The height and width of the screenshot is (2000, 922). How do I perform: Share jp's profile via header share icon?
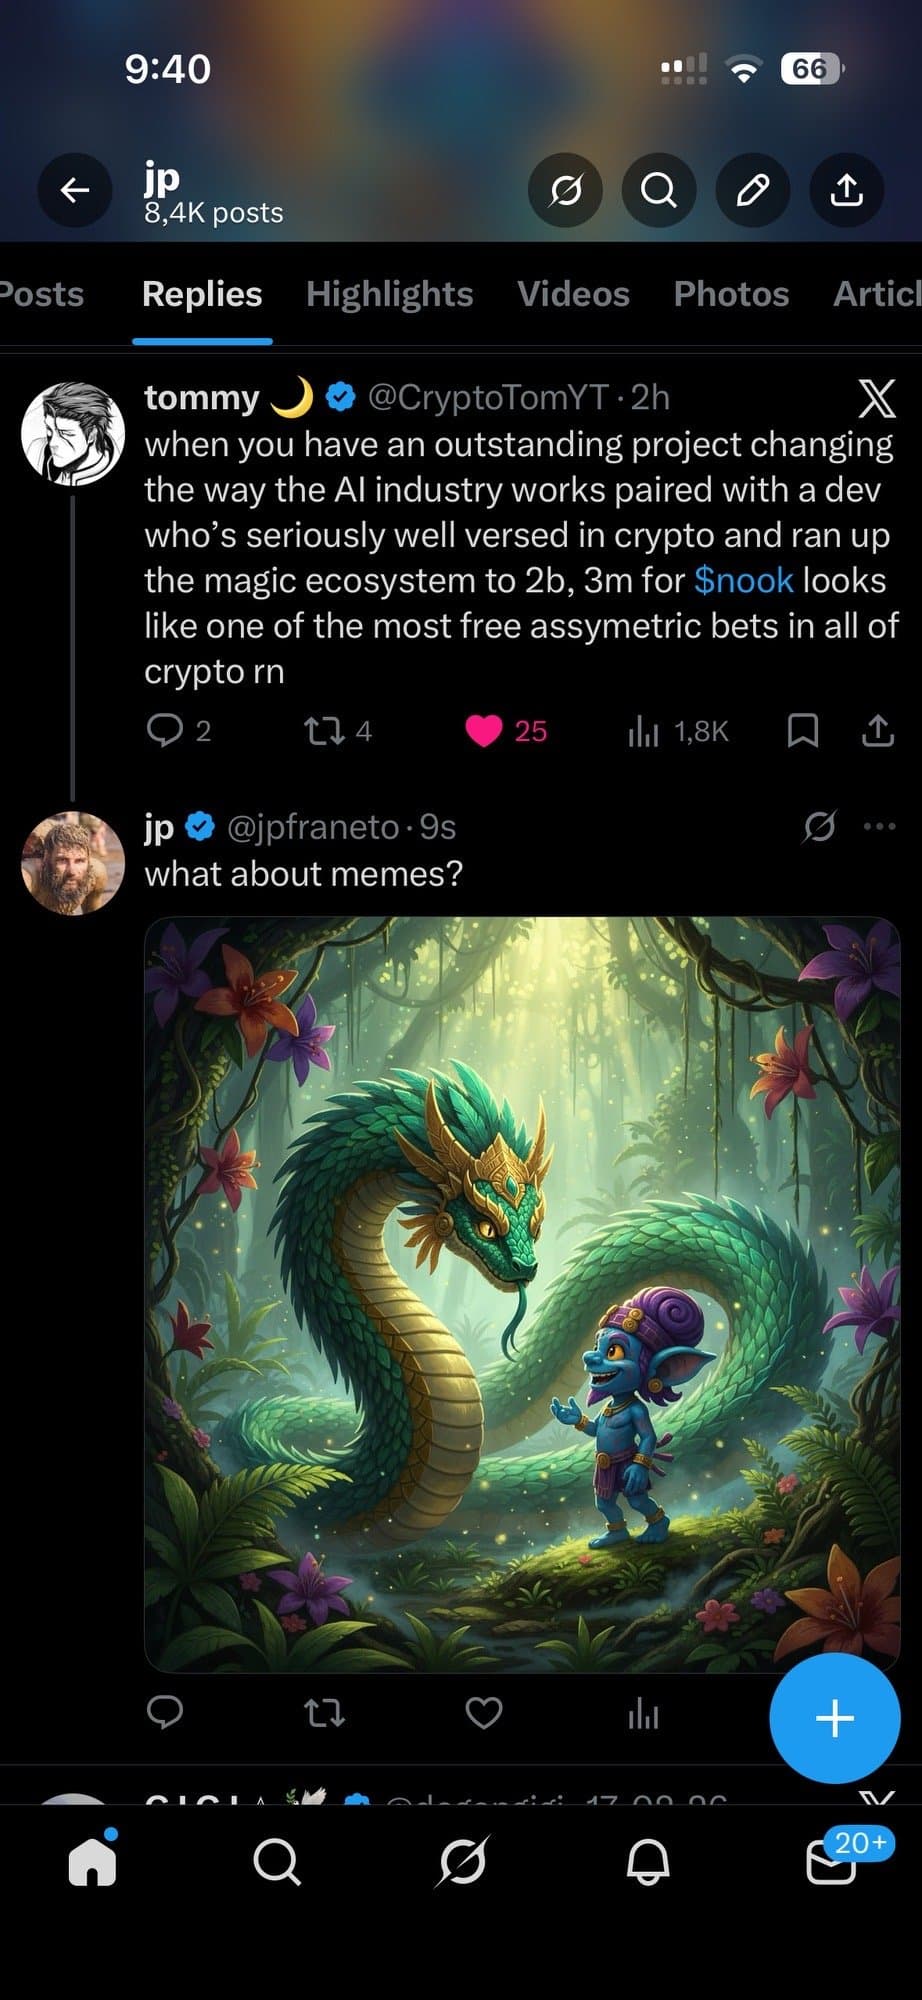pyautogui.click(x=846, y=189)
